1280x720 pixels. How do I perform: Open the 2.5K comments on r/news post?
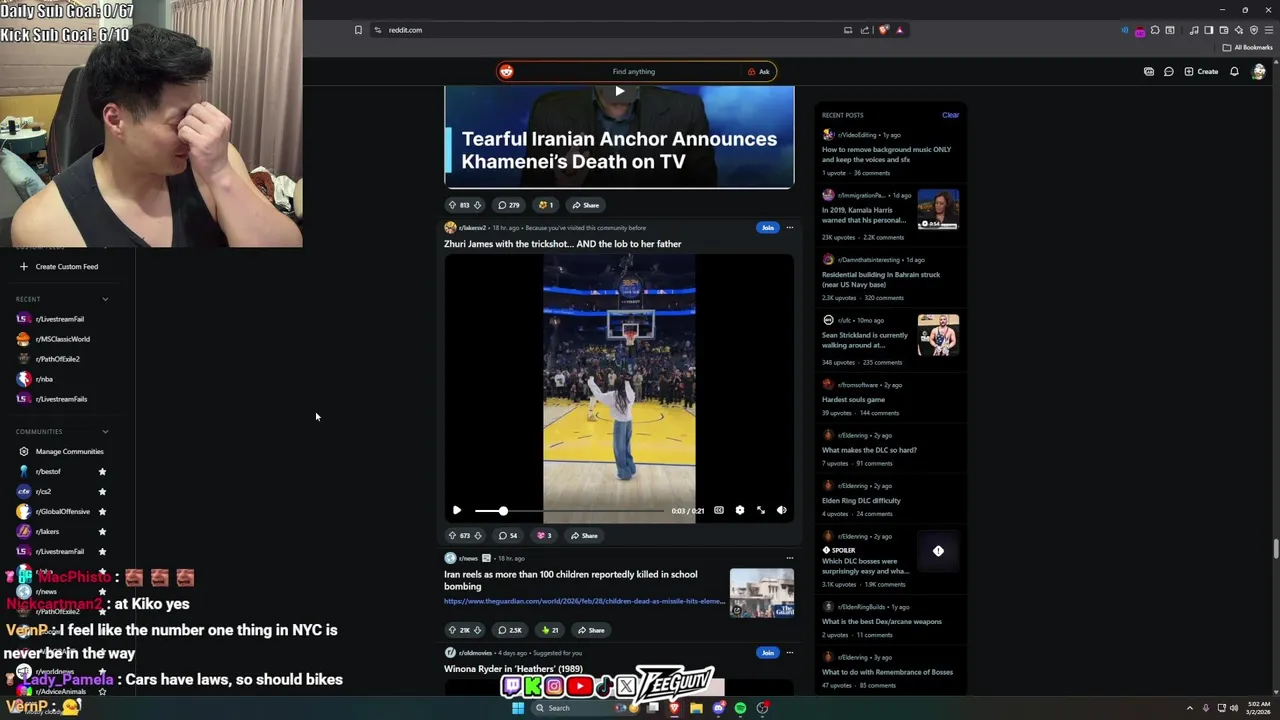click(x=510, y=630)
